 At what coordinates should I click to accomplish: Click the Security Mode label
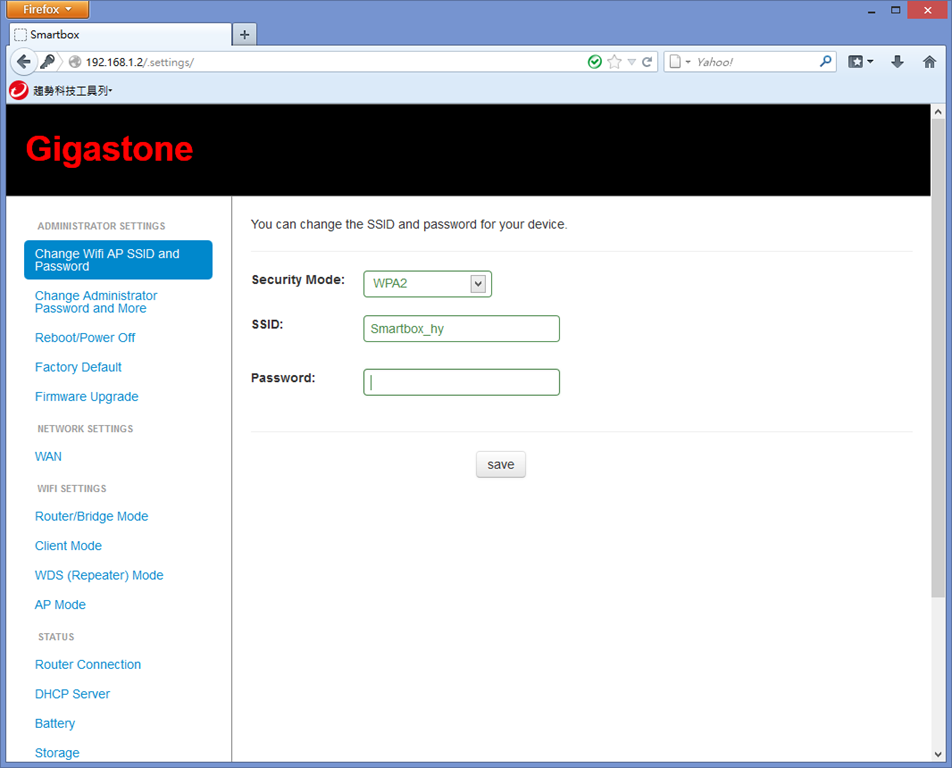(298, 280)
